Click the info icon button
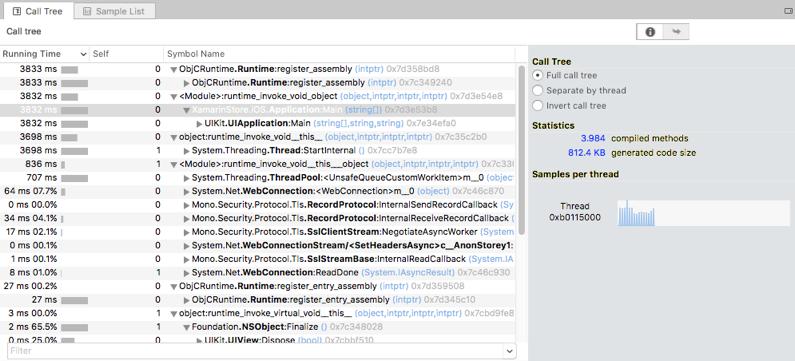The height and width of the screenshot is (361, 795). tap(650, 31)
